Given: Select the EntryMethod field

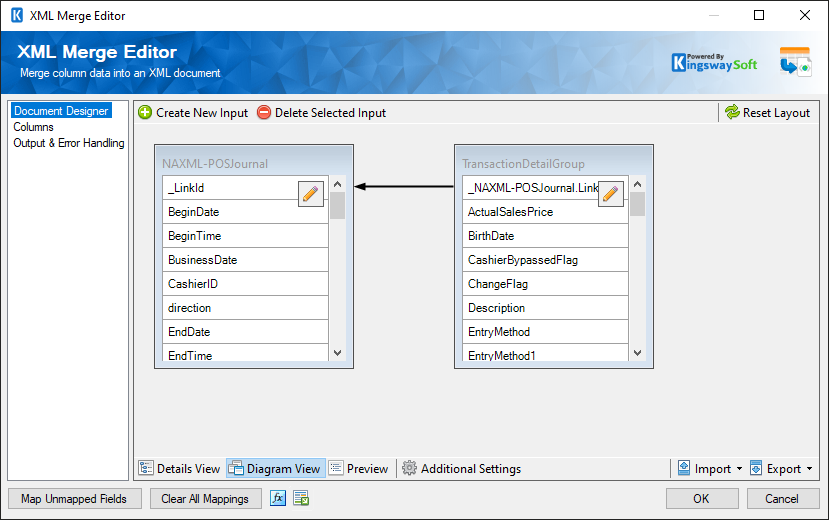Looking at the screenshot, I should point(545,332).
